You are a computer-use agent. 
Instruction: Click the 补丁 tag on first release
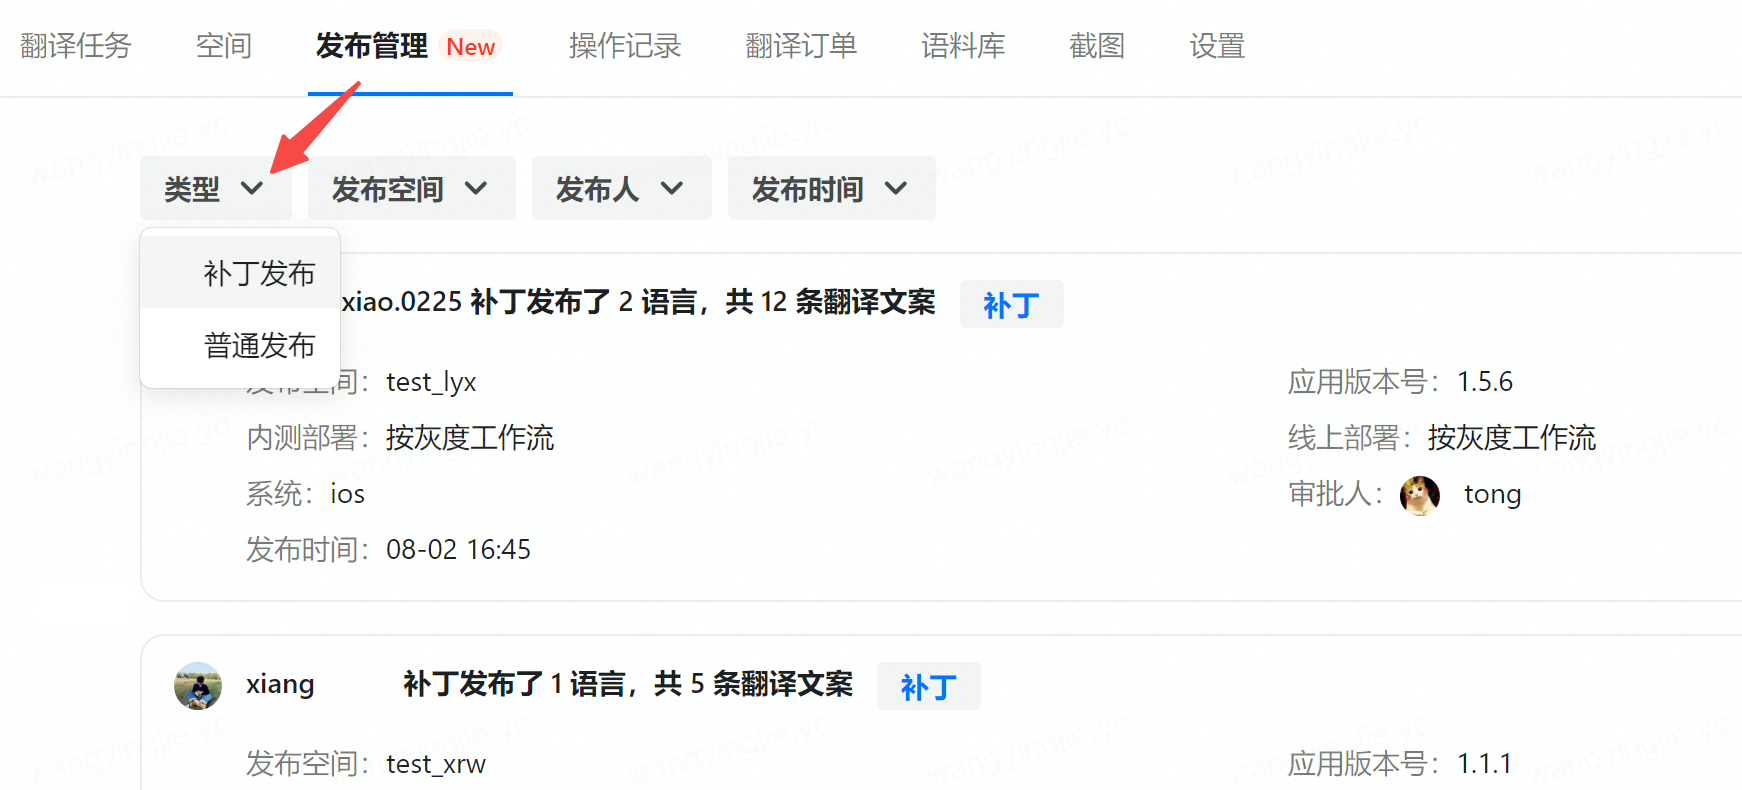tap(1011, 305)
